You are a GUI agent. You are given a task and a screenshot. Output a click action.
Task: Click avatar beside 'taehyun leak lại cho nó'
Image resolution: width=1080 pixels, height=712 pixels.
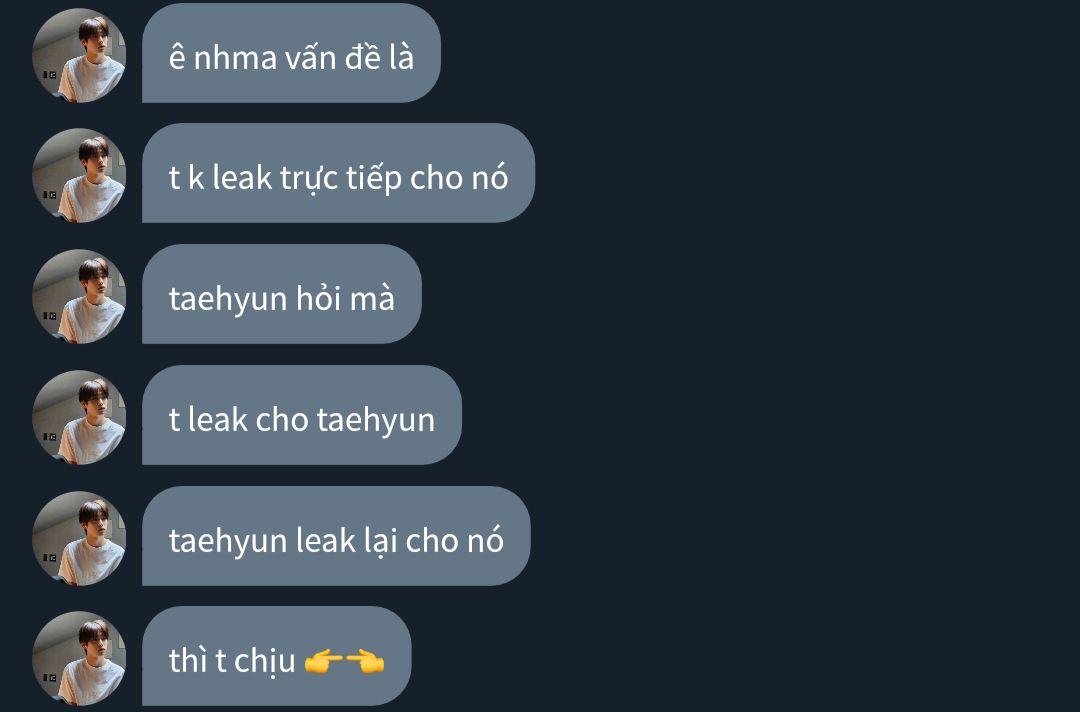pos(79,538)
